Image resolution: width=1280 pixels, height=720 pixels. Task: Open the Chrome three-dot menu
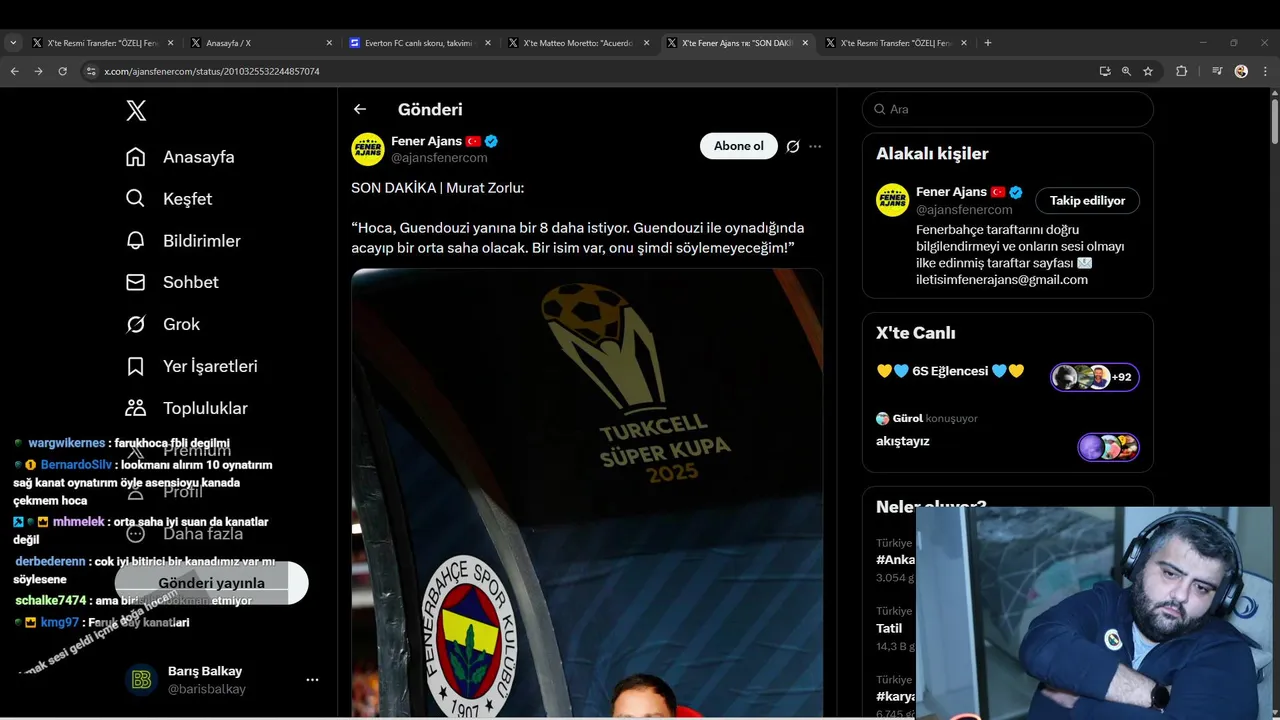coord(1265,71)
